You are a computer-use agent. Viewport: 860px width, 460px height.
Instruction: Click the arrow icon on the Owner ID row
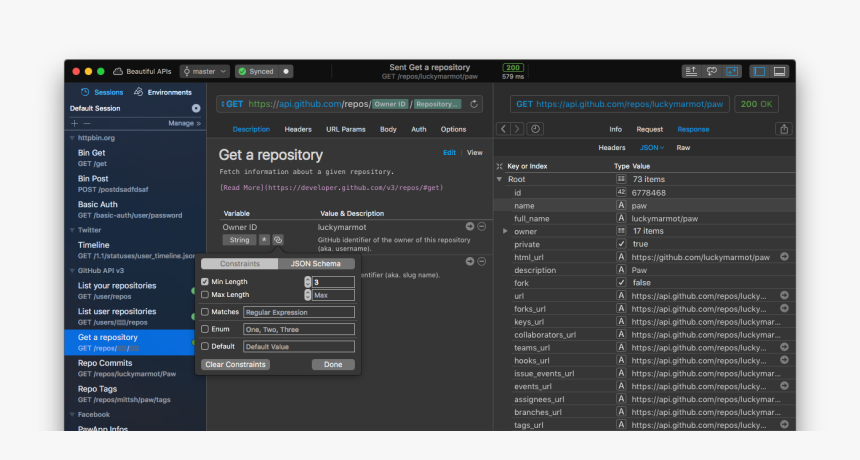pyautogui.click(x=470, y=226)
